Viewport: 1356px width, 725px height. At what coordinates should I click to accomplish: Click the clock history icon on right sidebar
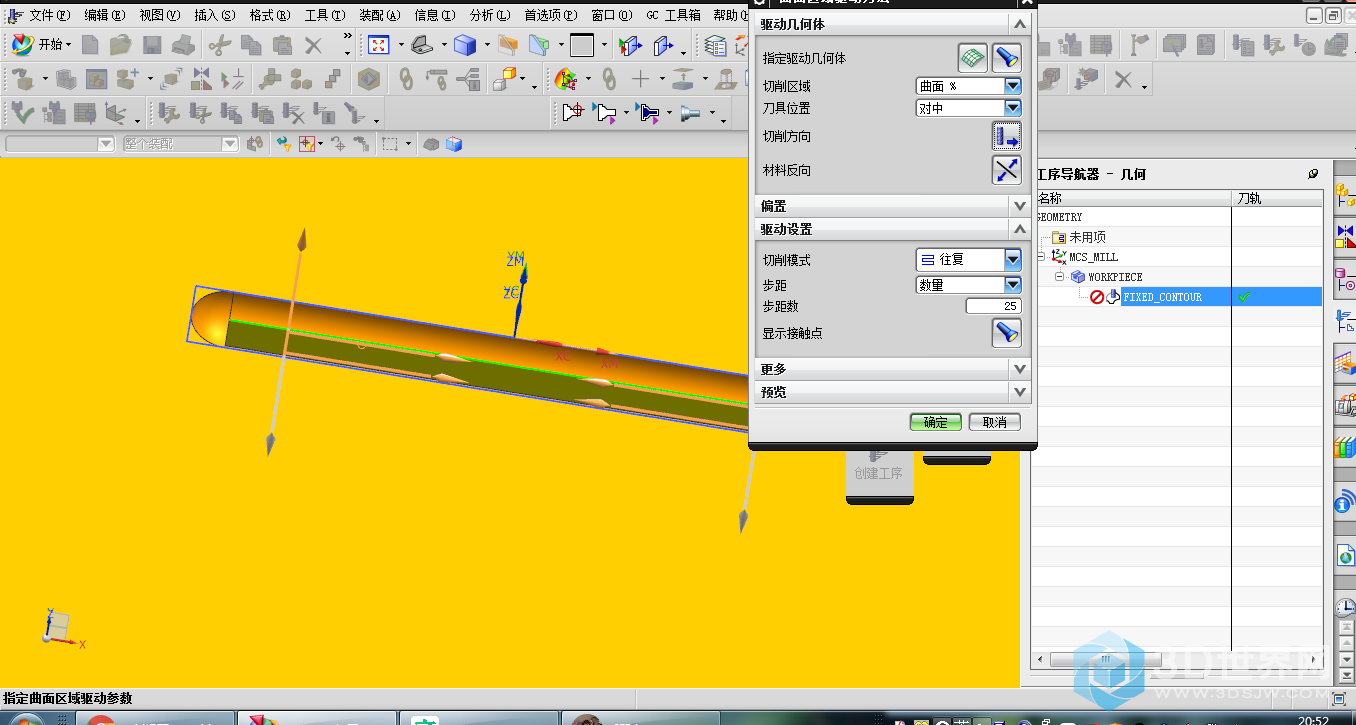[x=1346, y=608]
